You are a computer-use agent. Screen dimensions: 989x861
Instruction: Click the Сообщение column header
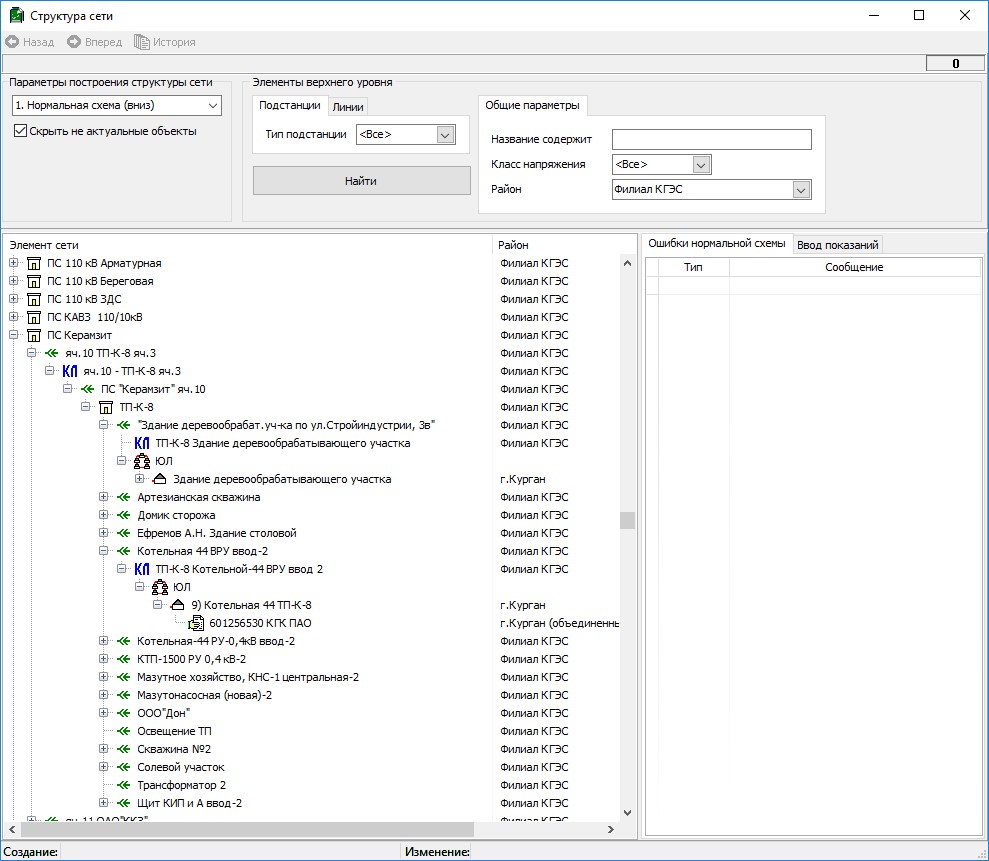(x=854, y=267)
